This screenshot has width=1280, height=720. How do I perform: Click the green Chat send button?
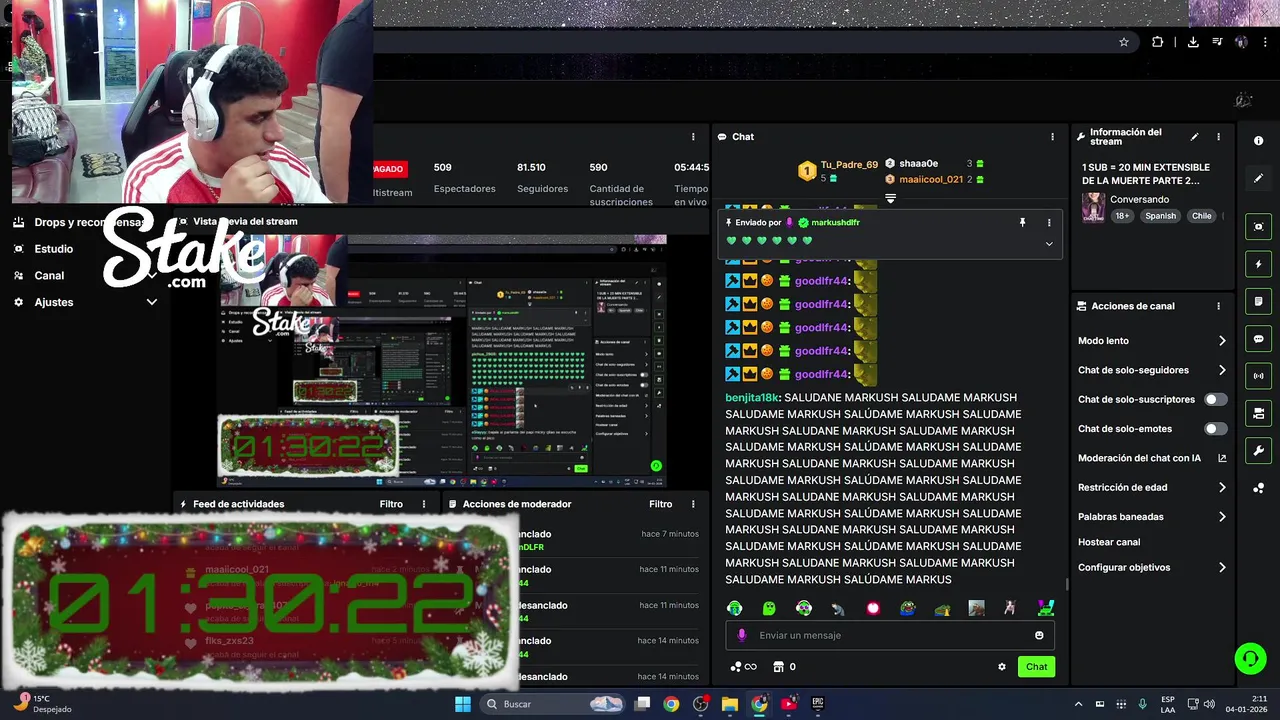coord(1036,667)
